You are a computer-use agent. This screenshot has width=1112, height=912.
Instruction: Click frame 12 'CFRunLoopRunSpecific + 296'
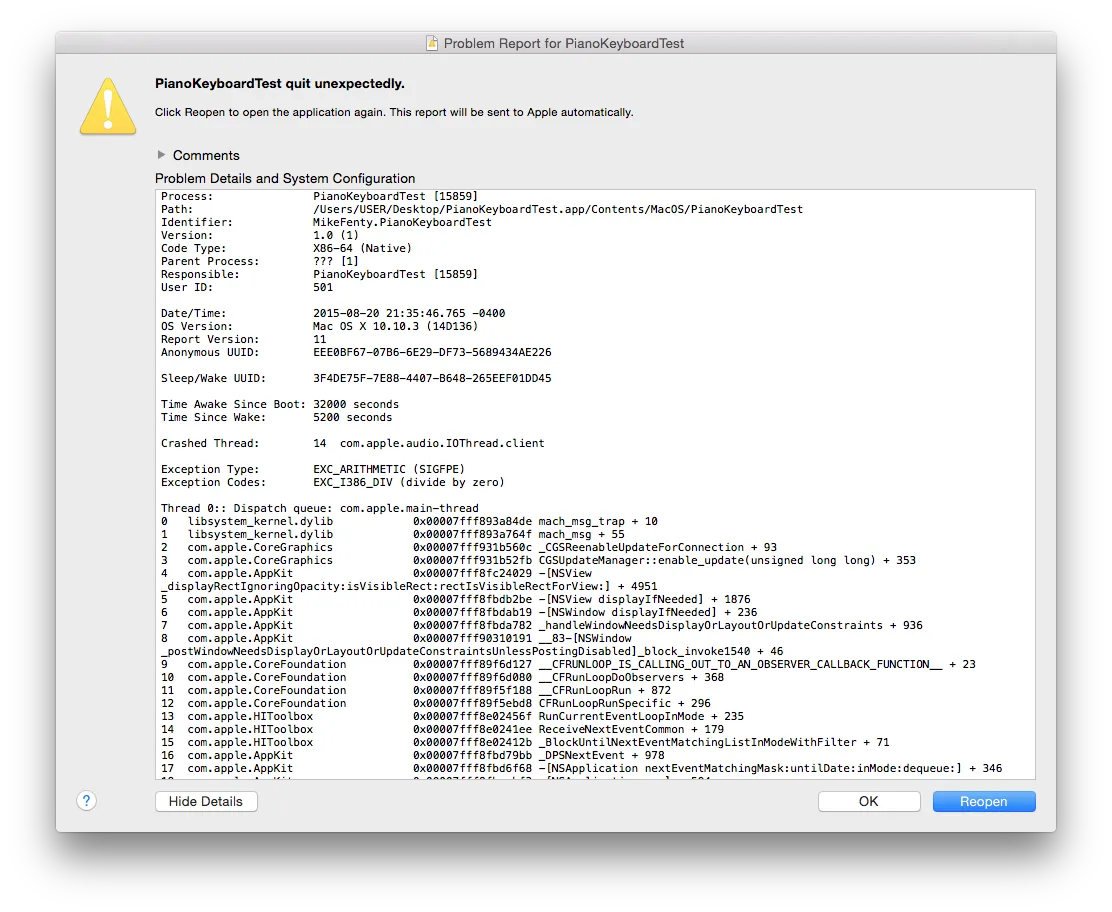624,704
